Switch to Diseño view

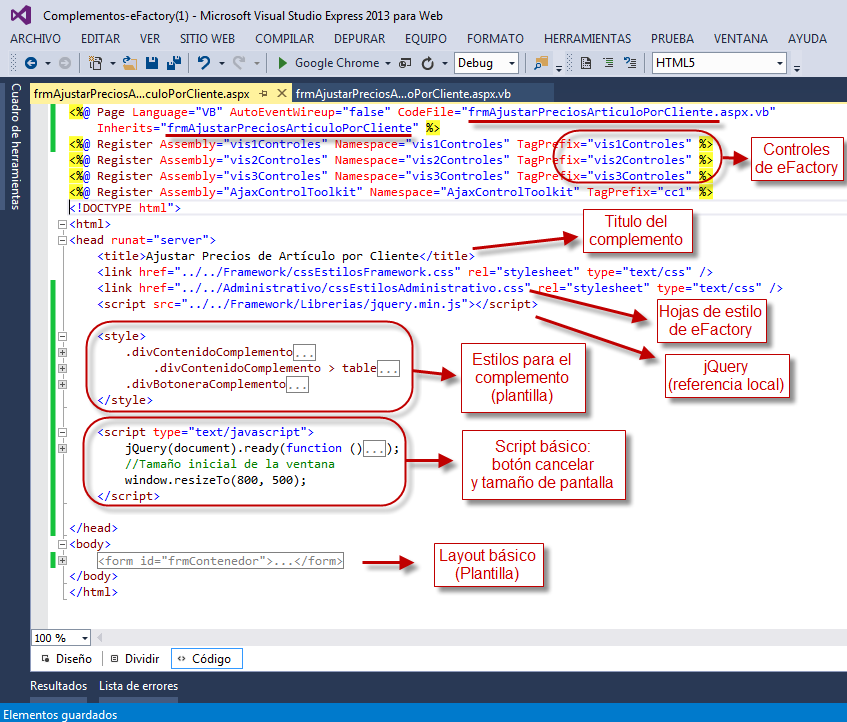click(66, 659)
